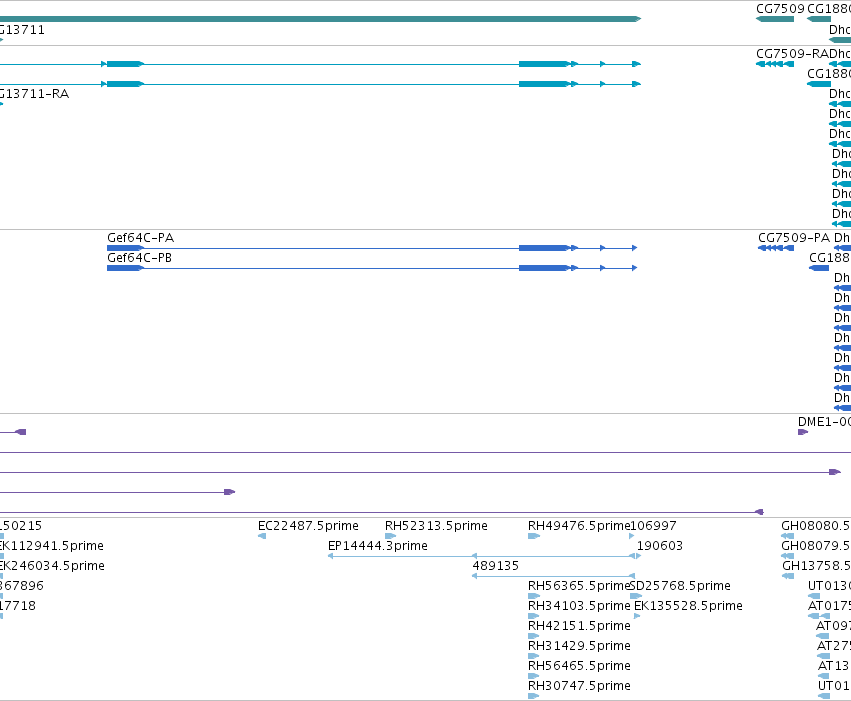Open the EP14444.3prime label

(378, 546)
